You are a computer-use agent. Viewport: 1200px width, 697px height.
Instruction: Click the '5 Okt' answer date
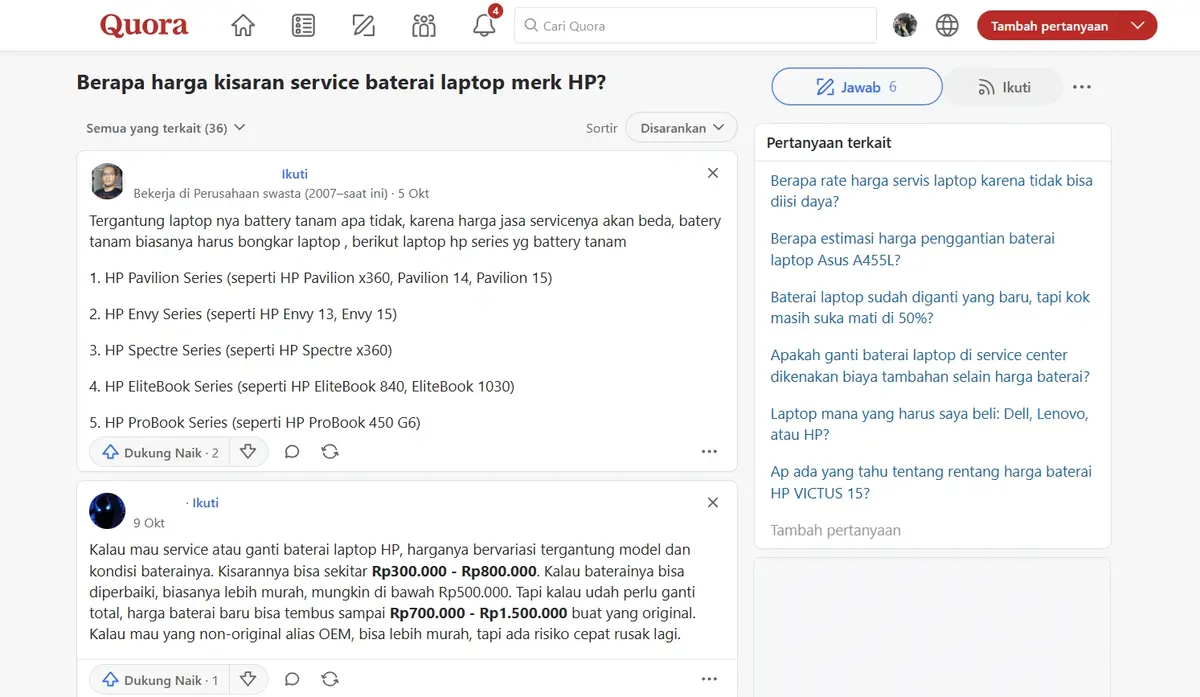[x=413, y=193]
